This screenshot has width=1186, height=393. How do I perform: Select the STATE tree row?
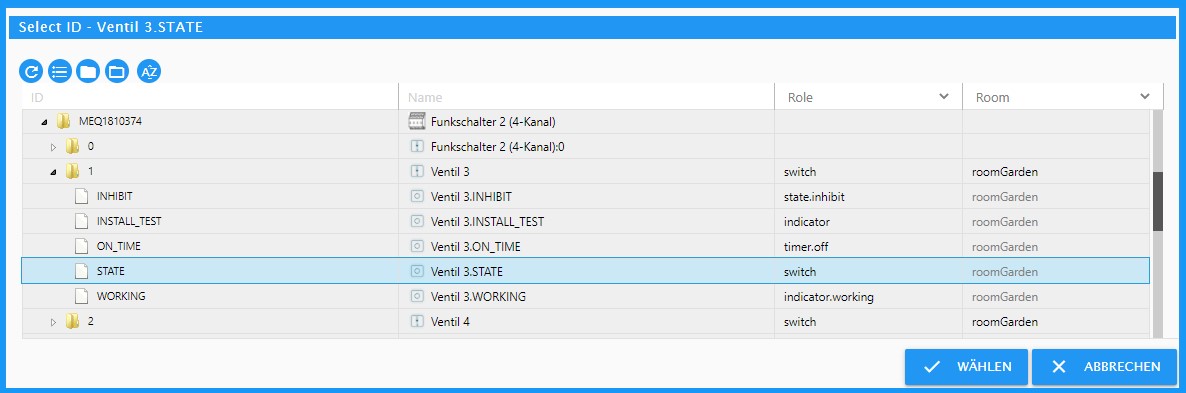tap(585, 271)
